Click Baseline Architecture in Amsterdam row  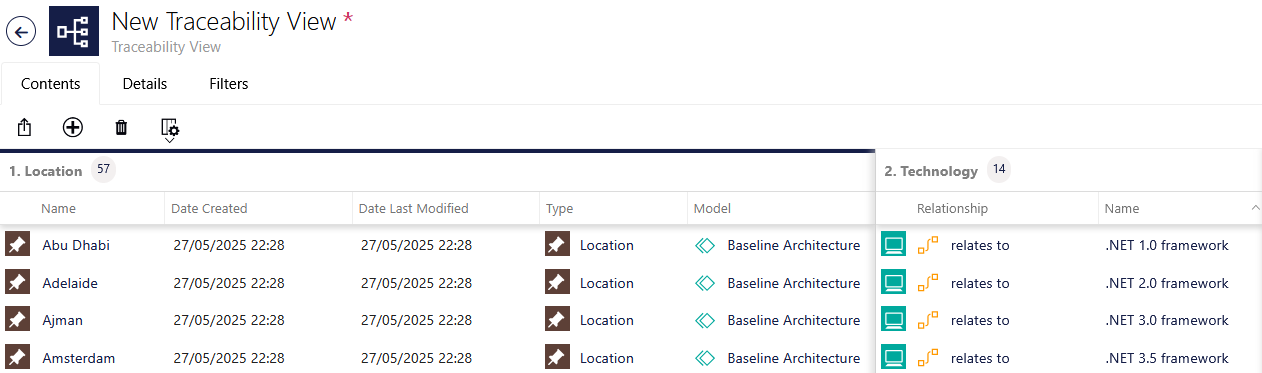[793, 358]
